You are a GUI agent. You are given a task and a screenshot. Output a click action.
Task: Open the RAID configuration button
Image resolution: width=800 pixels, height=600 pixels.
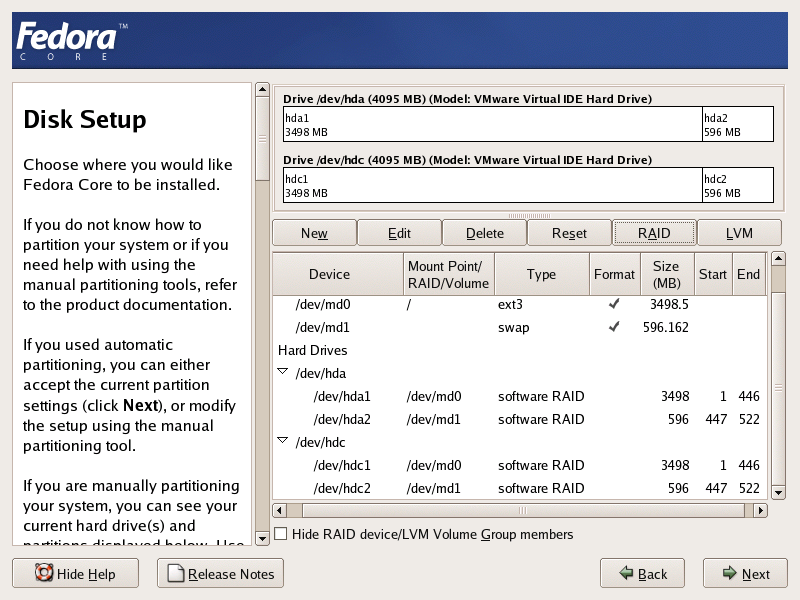(x=654, y=233)
